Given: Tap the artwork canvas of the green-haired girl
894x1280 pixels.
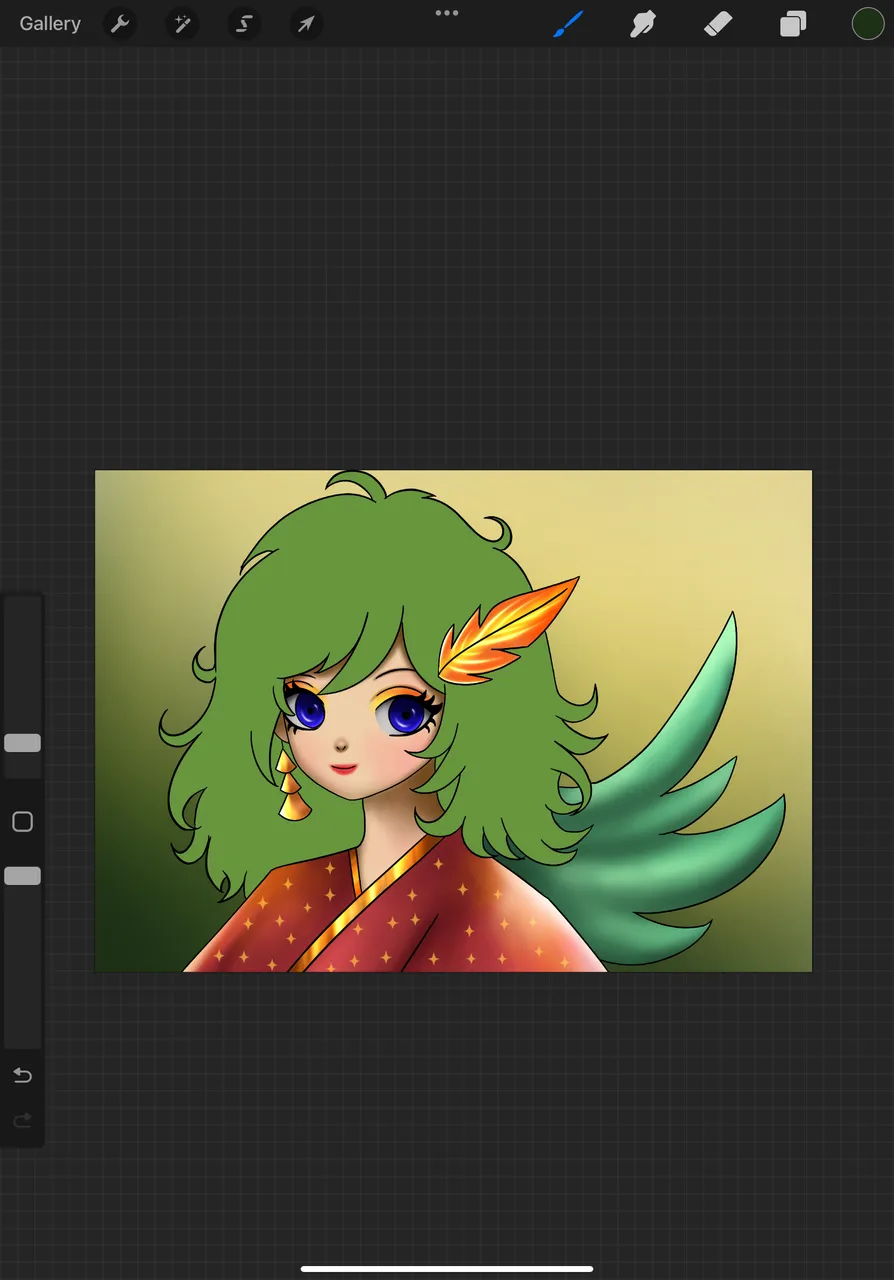Looking at the screenshot, I should tap(453, 721).
